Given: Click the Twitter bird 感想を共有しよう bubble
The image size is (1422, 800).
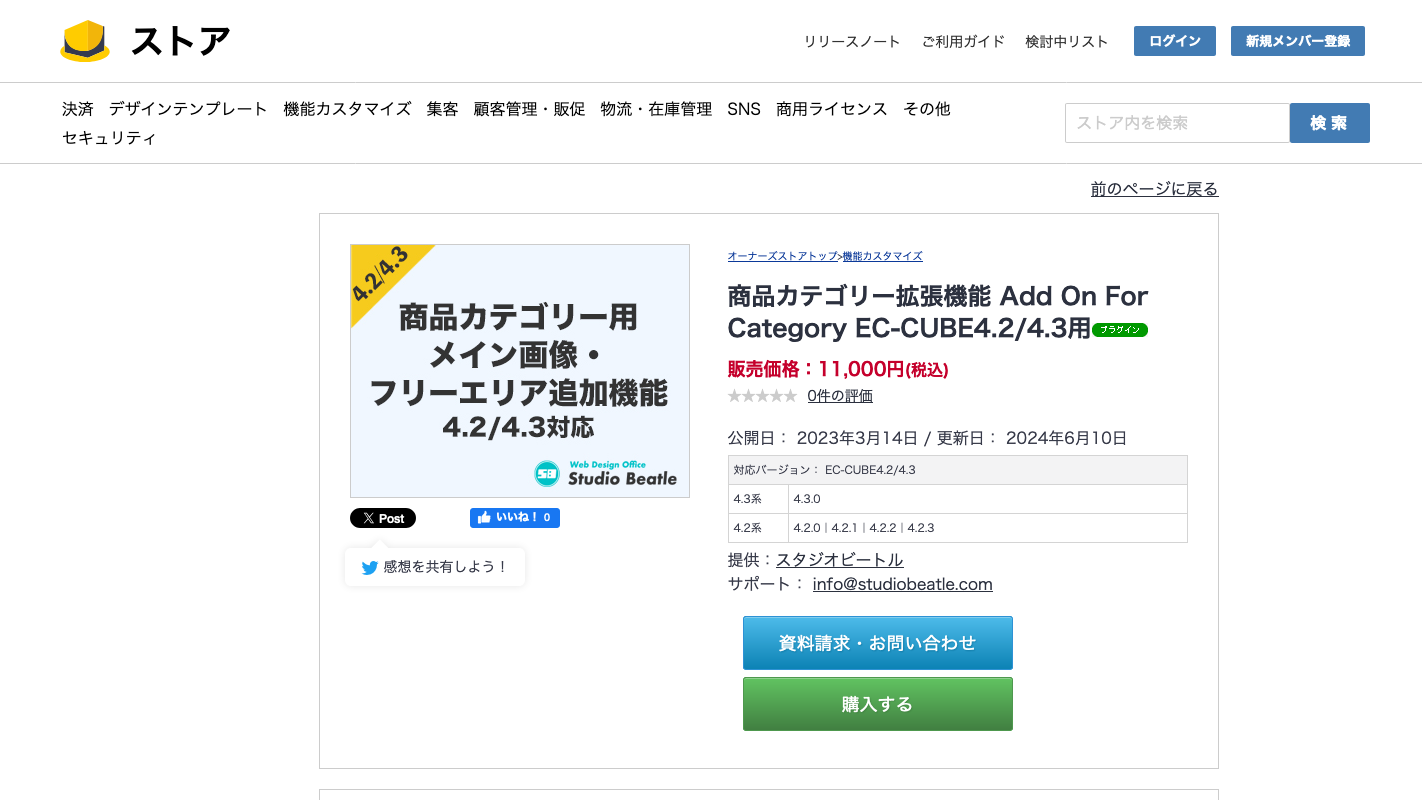Looking at the screenshot, I should (x=435, y=567).
